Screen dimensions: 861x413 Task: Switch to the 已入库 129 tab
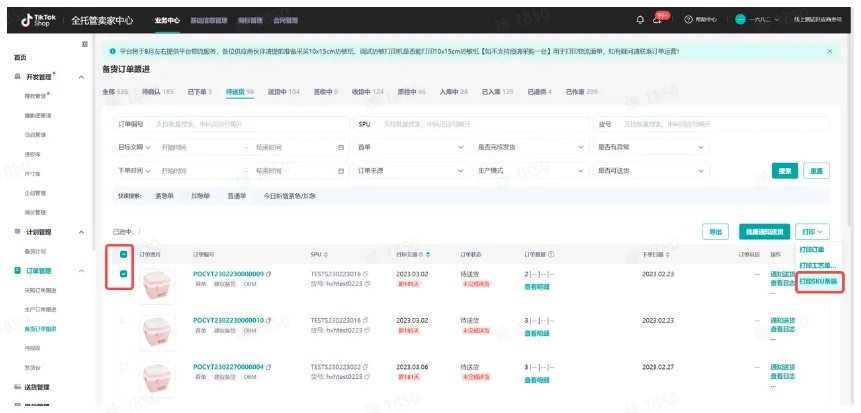pos(497,92)
